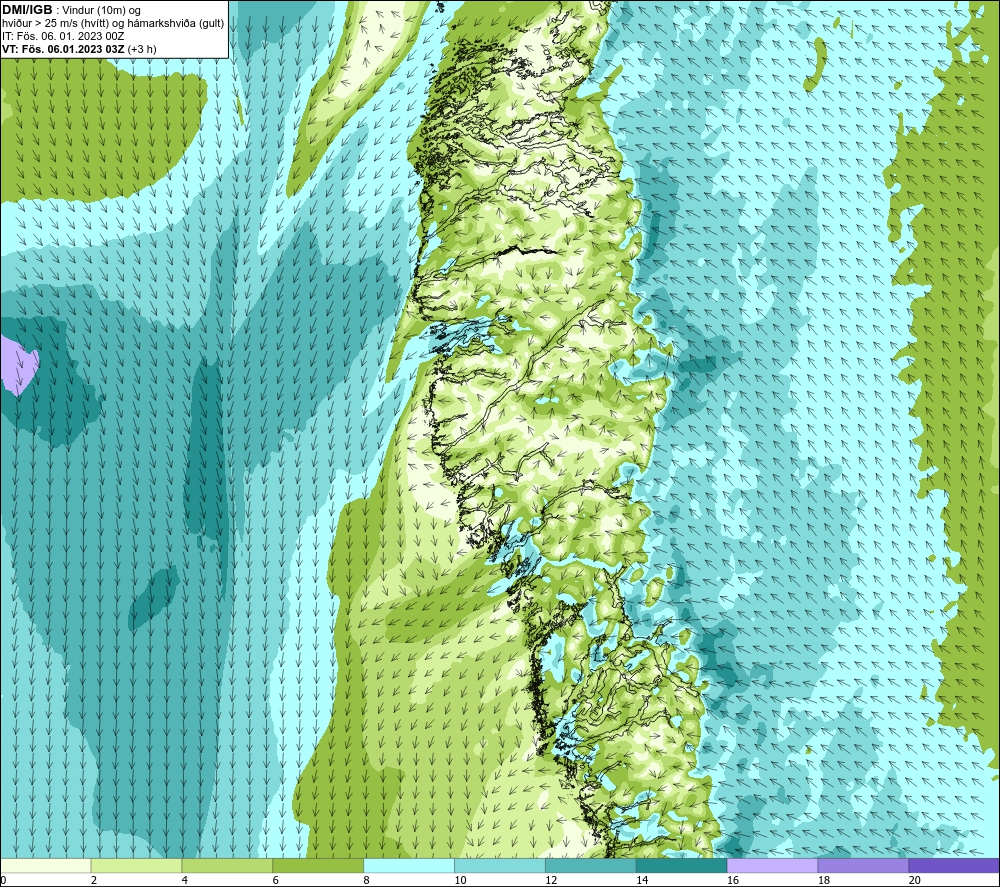
Task: Click the 18–20 m/s purple legend swatch
Action: (863, 865)
